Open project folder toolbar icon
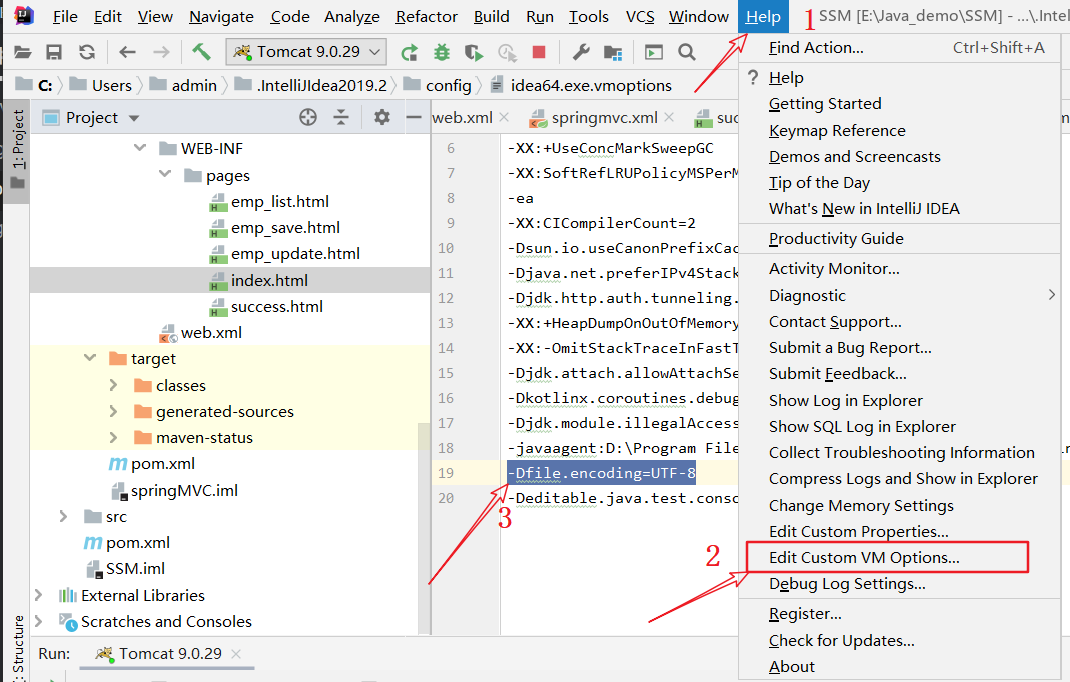This screenshot has width=1070, height=682. coord(23,52)
